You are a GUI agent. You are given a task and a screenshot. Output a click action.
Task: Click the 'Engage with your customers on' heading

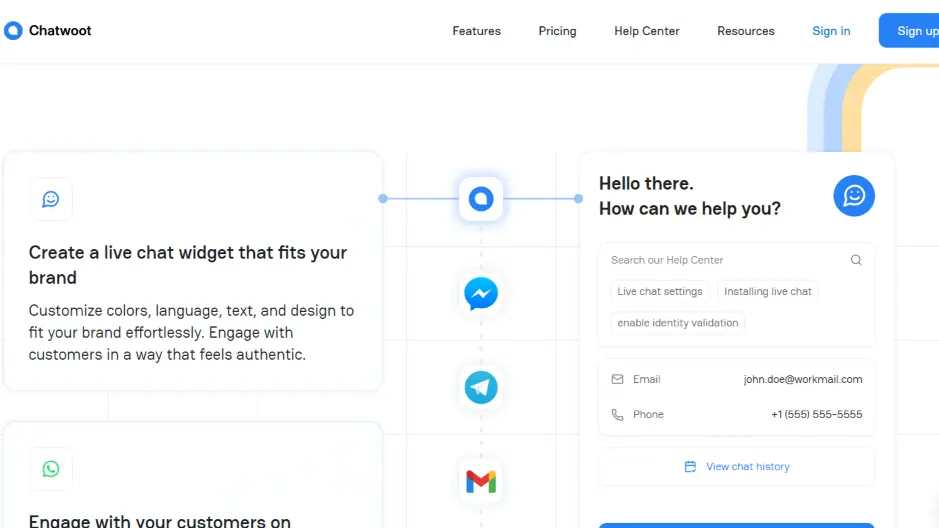(160, 520)
